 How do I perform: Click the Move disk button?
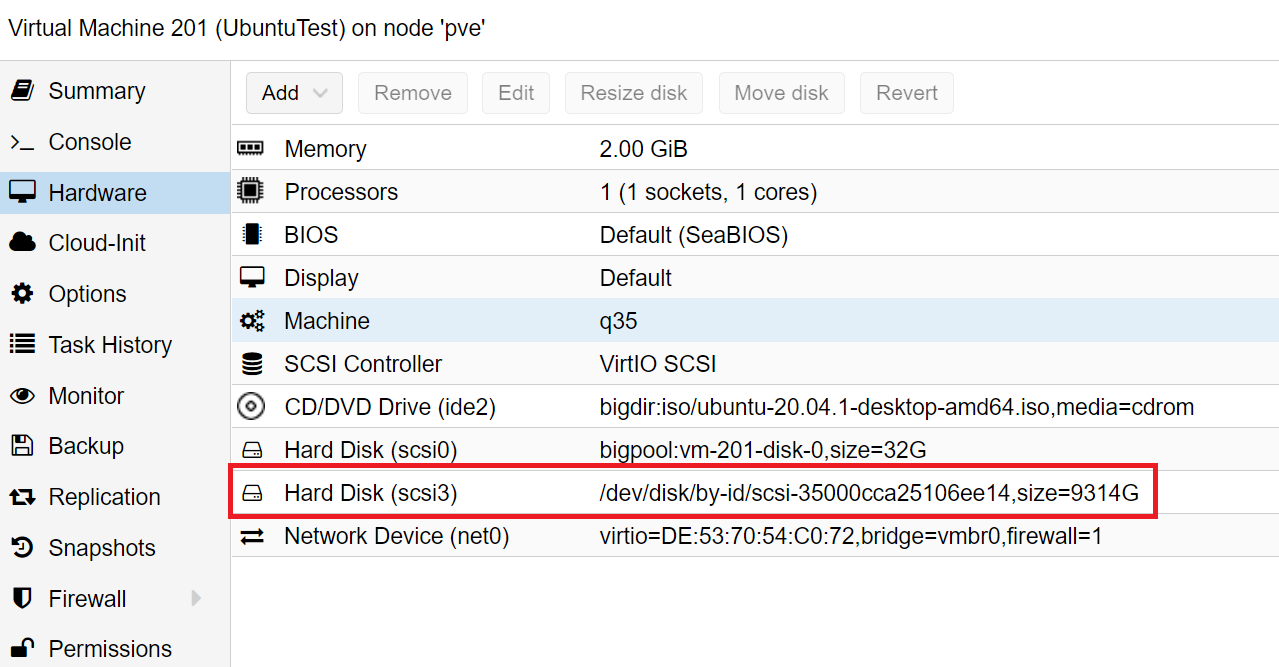pos(781,92)
